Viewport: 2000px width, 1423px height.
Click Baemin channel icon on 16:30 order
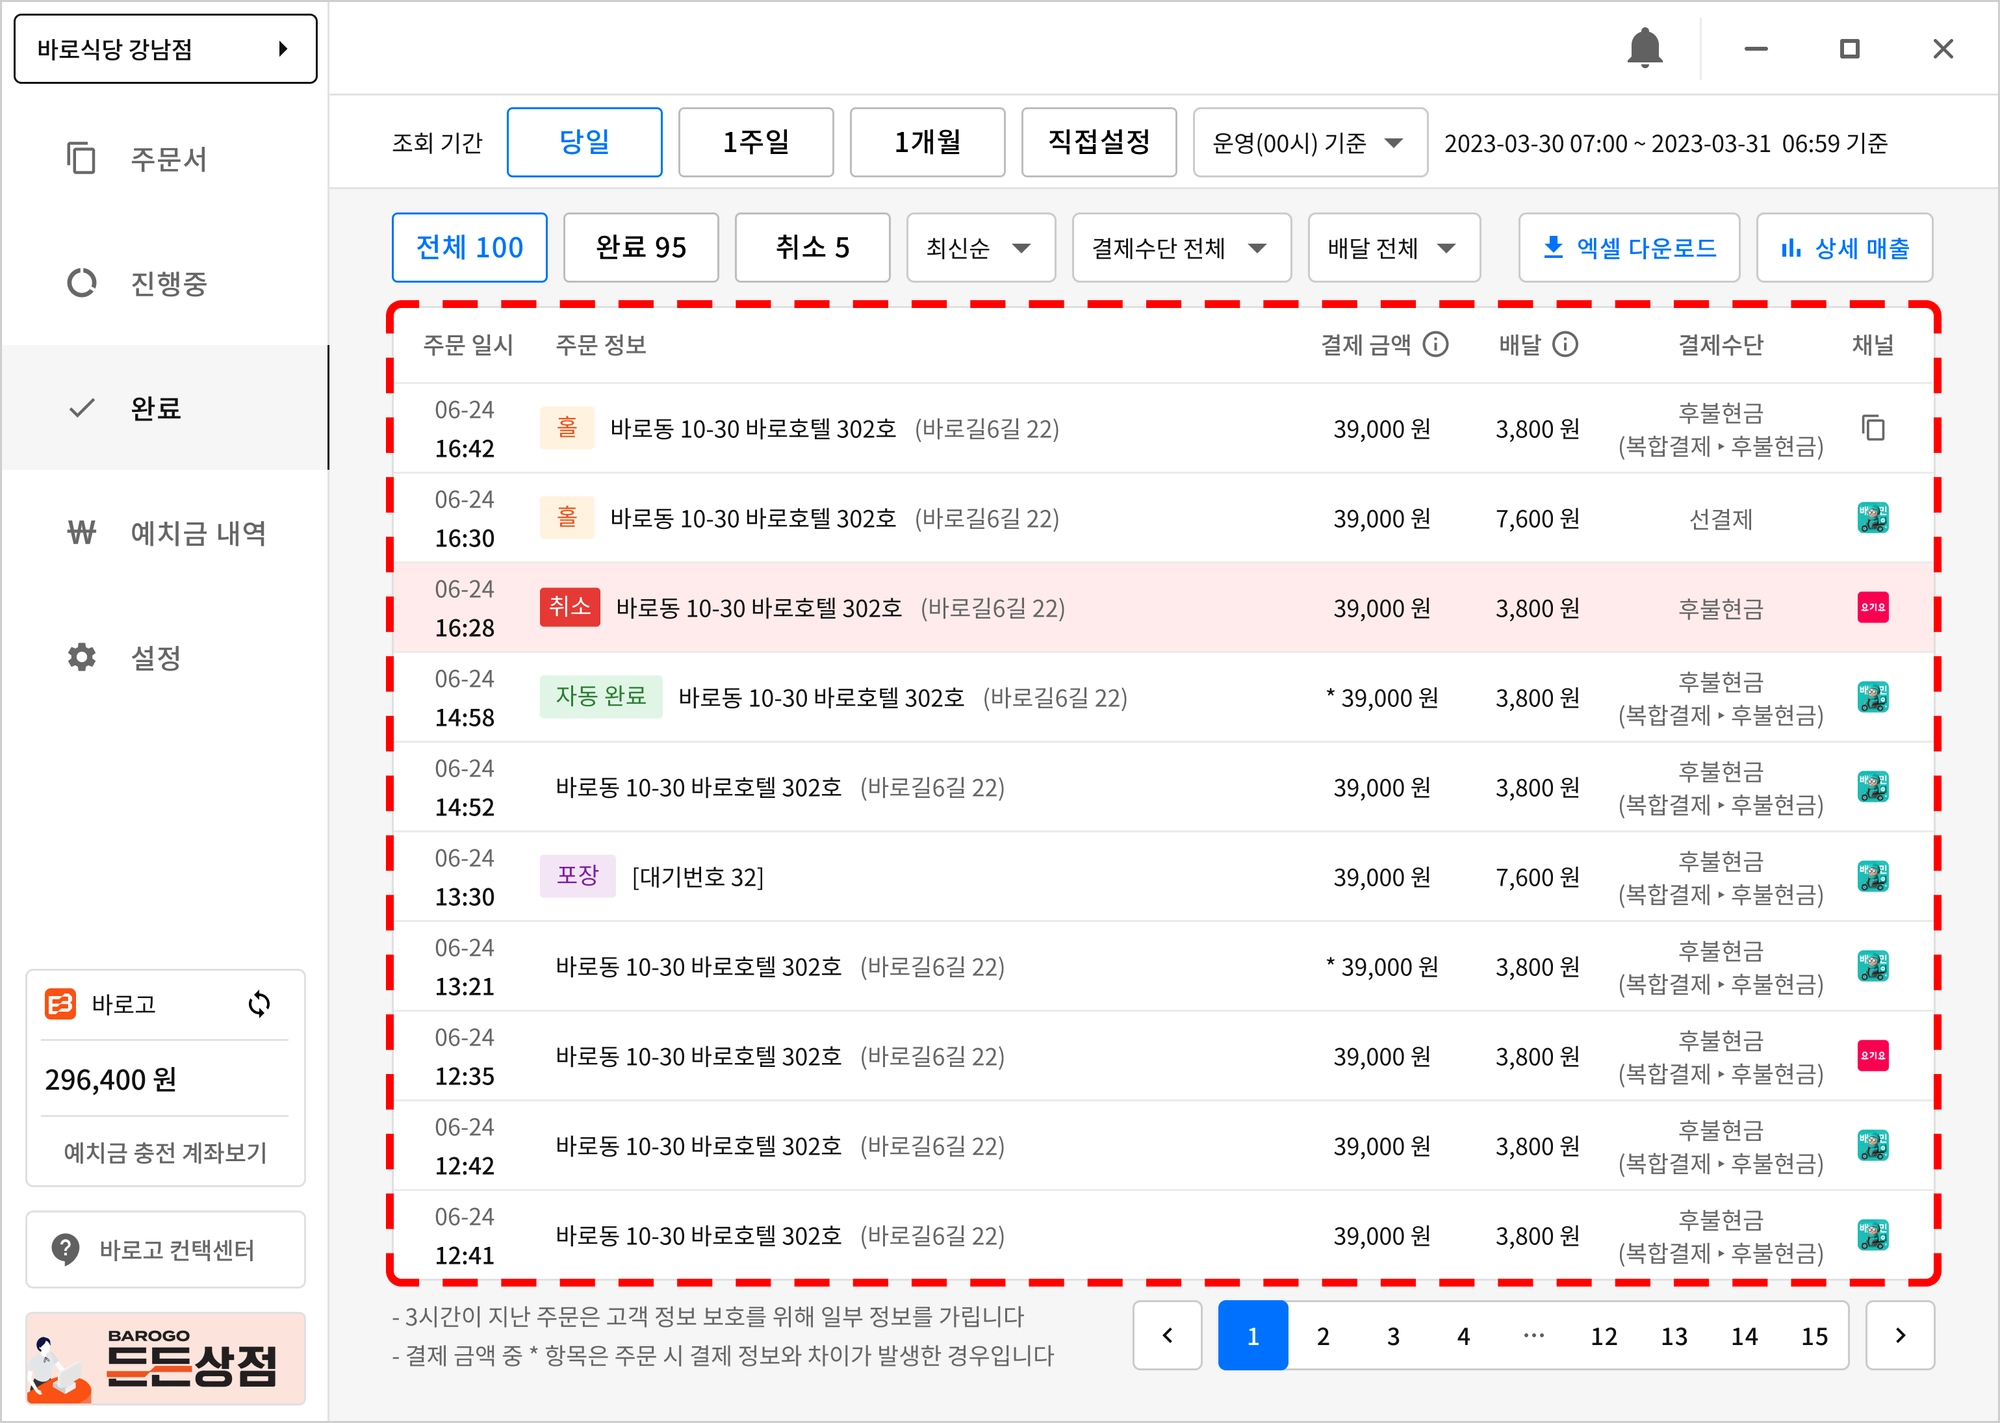pyautogui.click(x=1873, y=518)
